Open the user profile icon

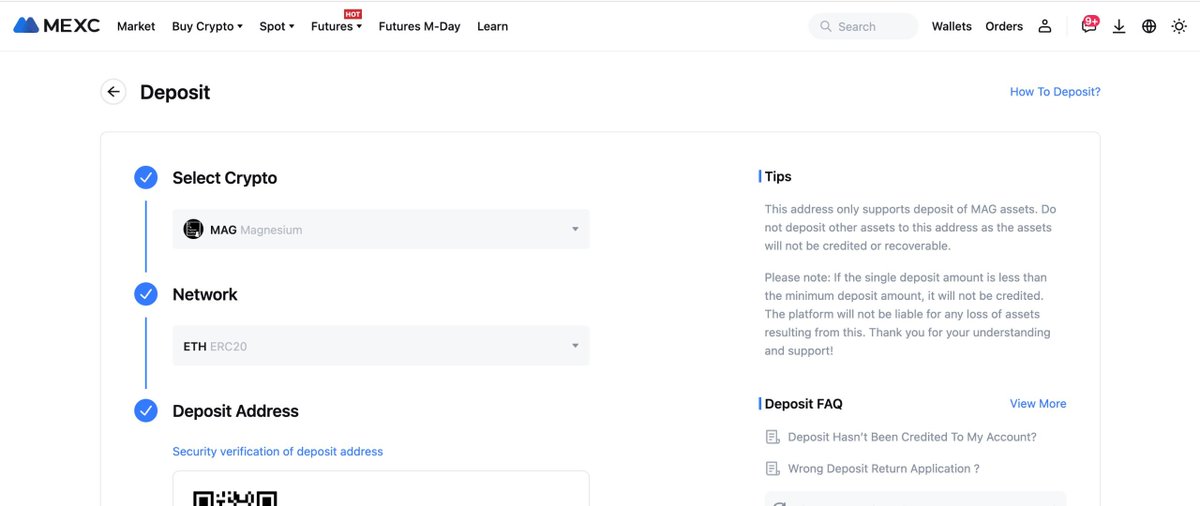pos(1045,27)
